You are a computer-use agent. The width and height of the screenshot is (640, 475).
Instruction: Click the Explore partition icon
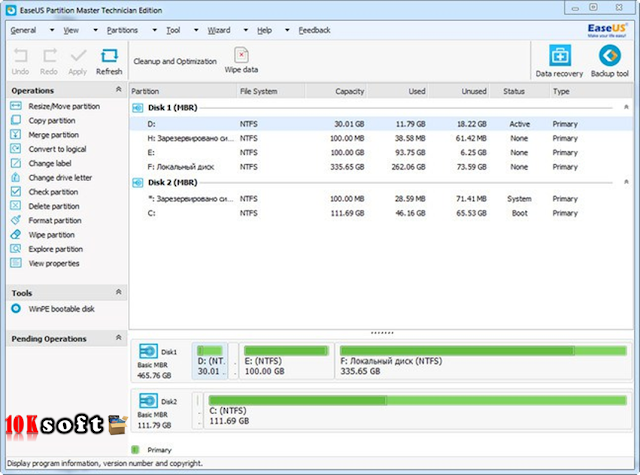(x=16, y=249)
